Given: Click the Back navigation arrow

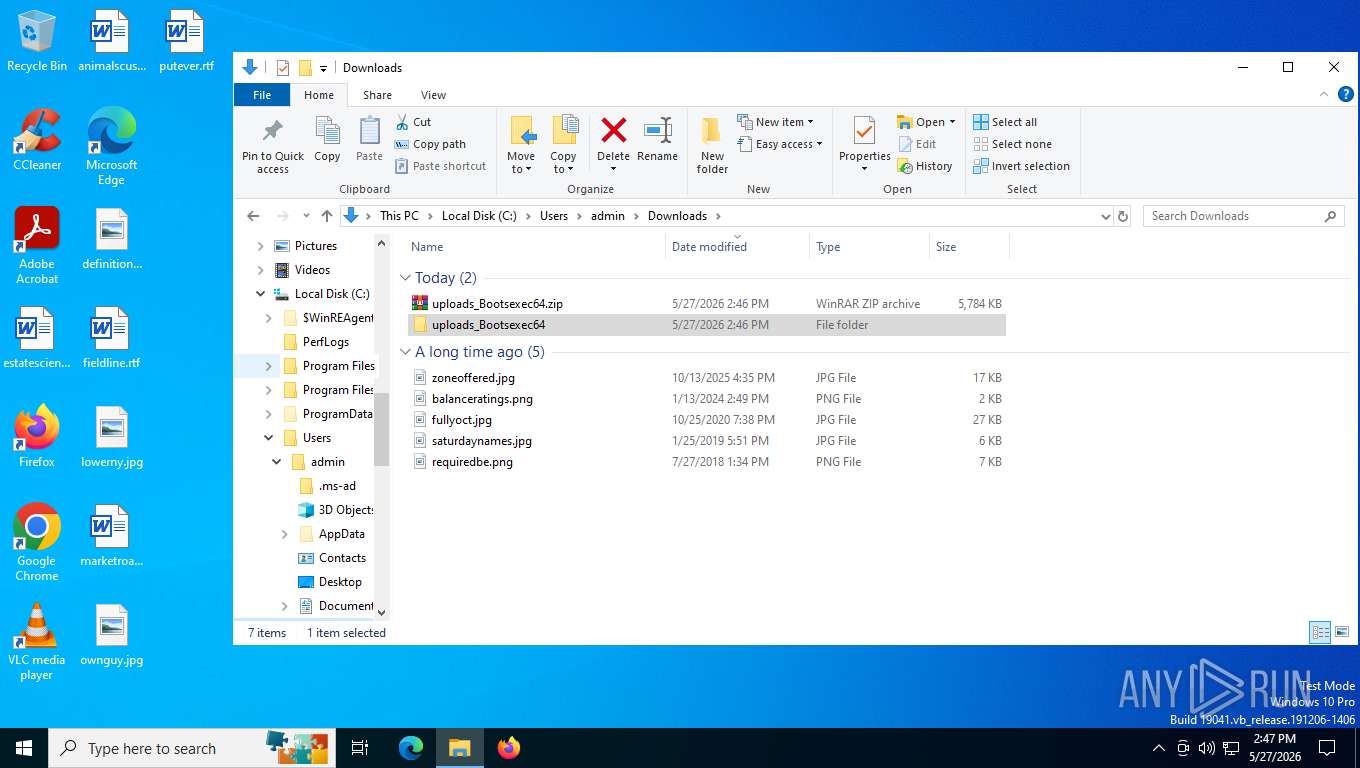Looking at the screenshot, I should coord(253,216).
